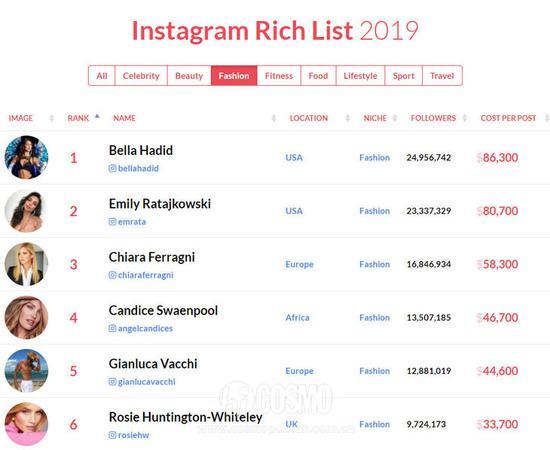Click the Instagram icon beside angelcandices
Image resolution: width=550 pixels, height=450 pixels.
coord(112,328)
